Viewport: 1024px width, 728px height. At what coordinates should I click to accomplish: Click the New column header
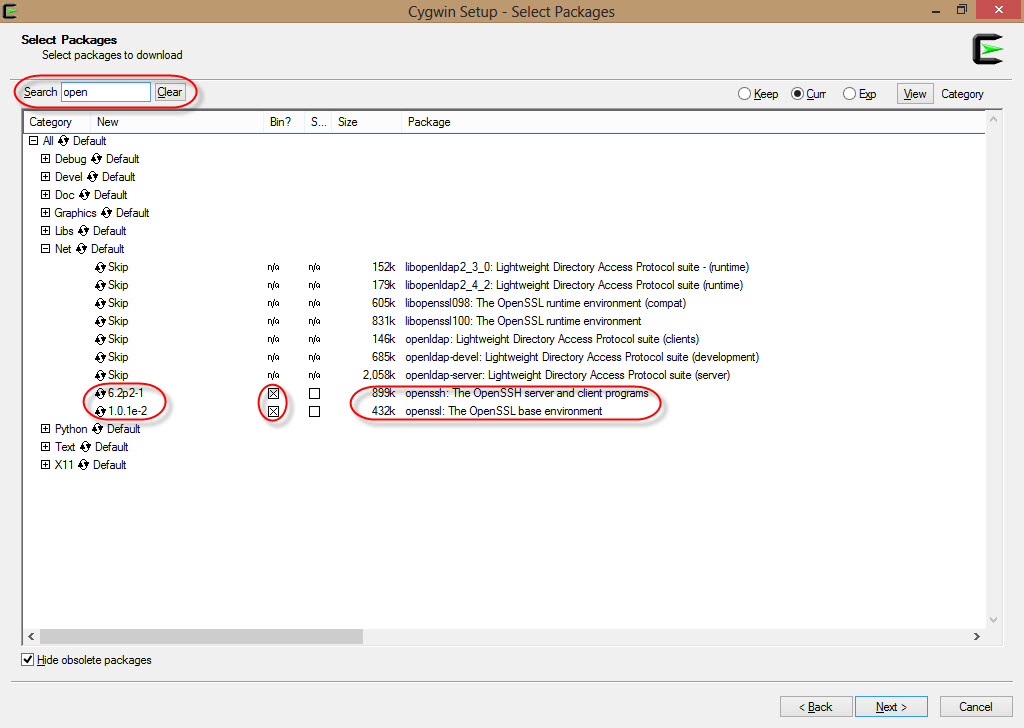[176, 122]
